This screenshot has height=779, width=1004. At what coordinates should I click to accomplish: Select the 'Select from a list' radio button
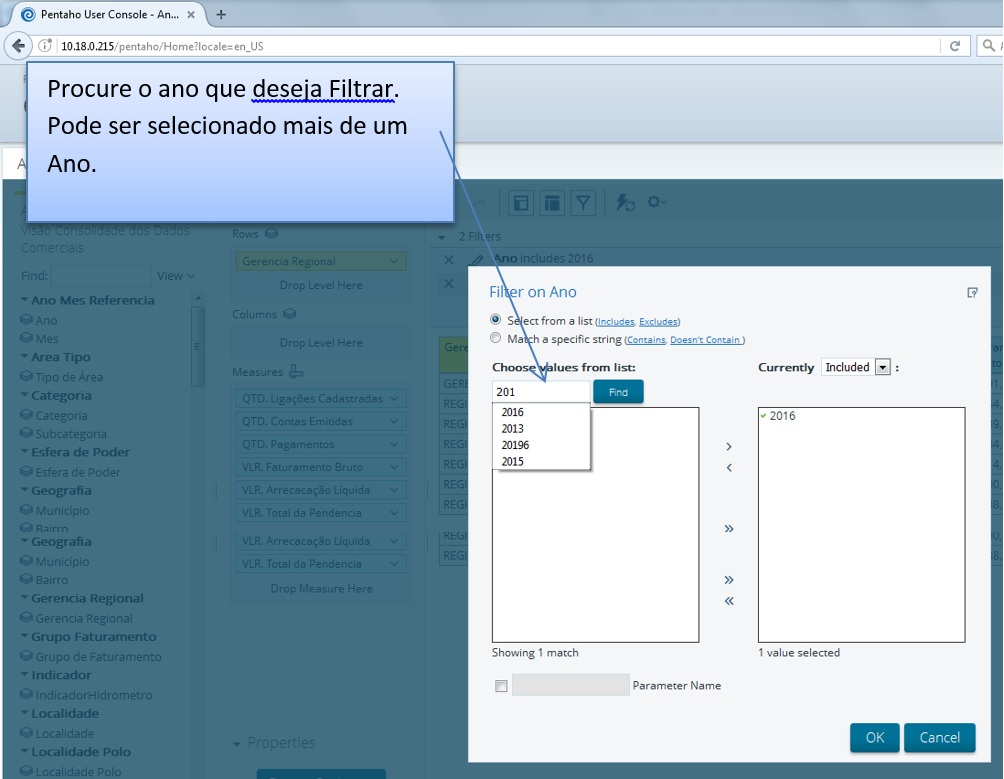(495, 321)
